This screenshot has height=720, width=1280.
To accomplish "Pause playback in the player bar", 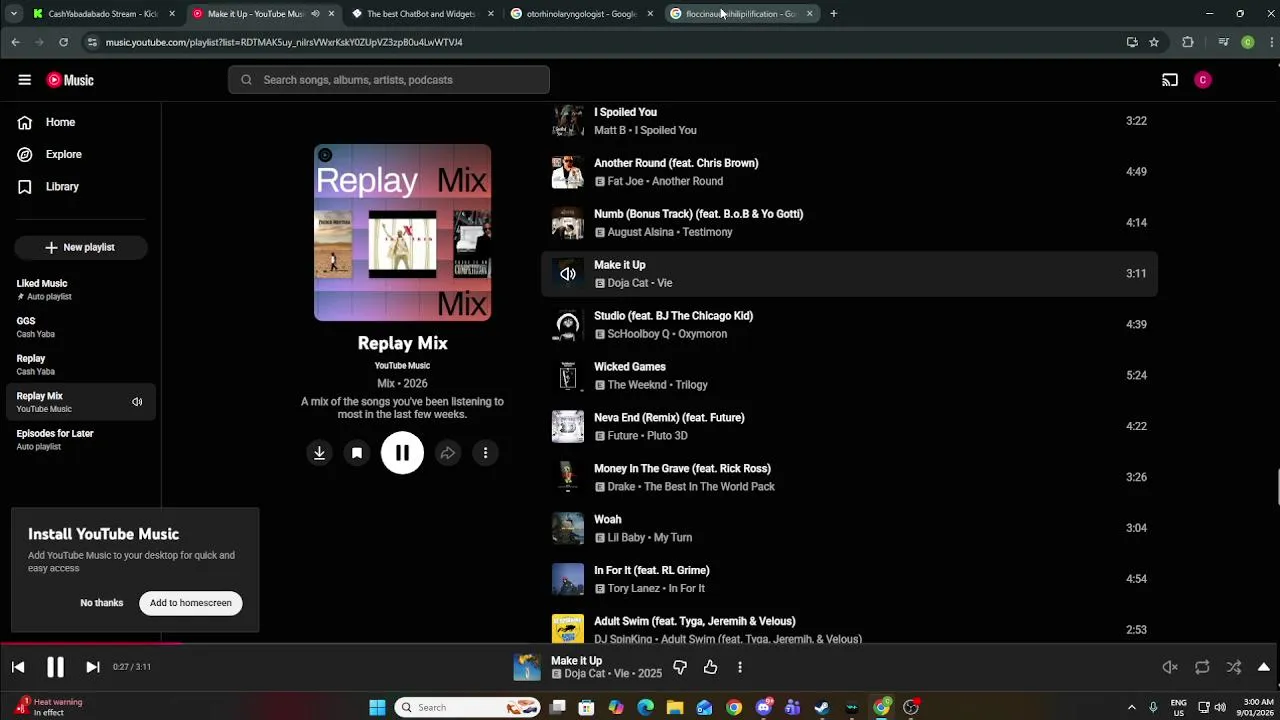I will pyautogui.click(x=55, y=667).
